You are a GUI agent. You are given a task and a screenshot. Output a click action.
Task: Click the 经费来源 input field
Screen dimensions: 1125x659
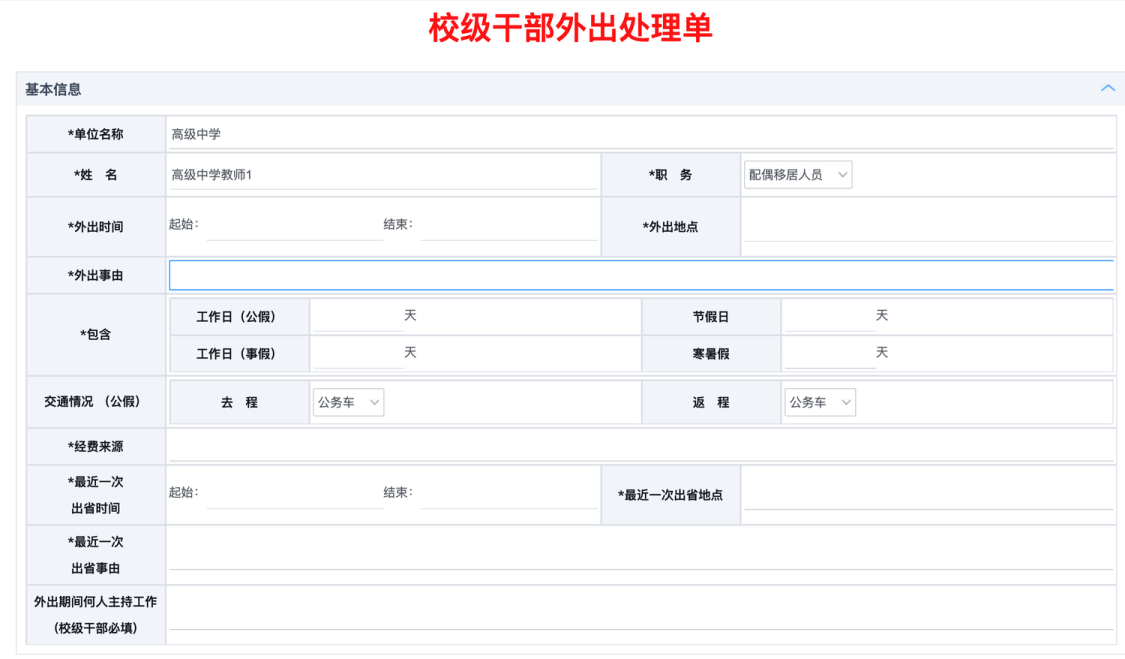pos(640,446)
